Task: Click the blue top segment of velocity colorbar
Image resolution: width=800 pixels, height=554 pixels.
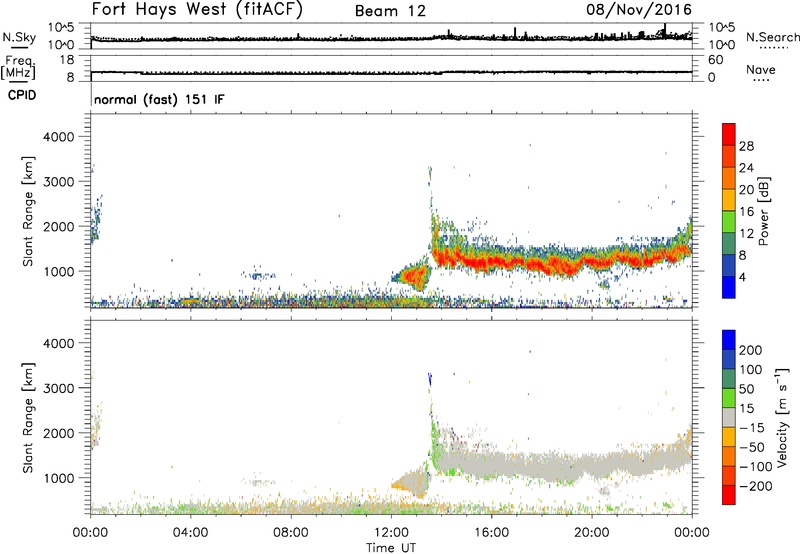Action: [729, 340]
